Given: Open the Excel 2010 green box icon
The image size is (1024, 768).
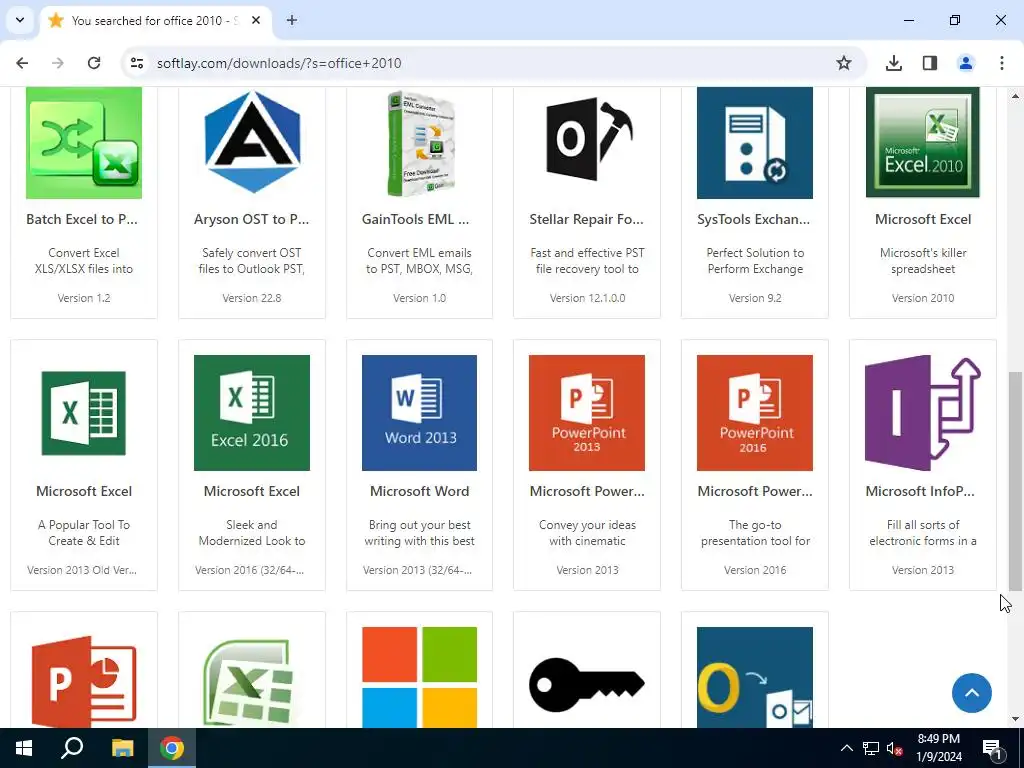Looking at the screenshot, I should click(x=923, y=142).
